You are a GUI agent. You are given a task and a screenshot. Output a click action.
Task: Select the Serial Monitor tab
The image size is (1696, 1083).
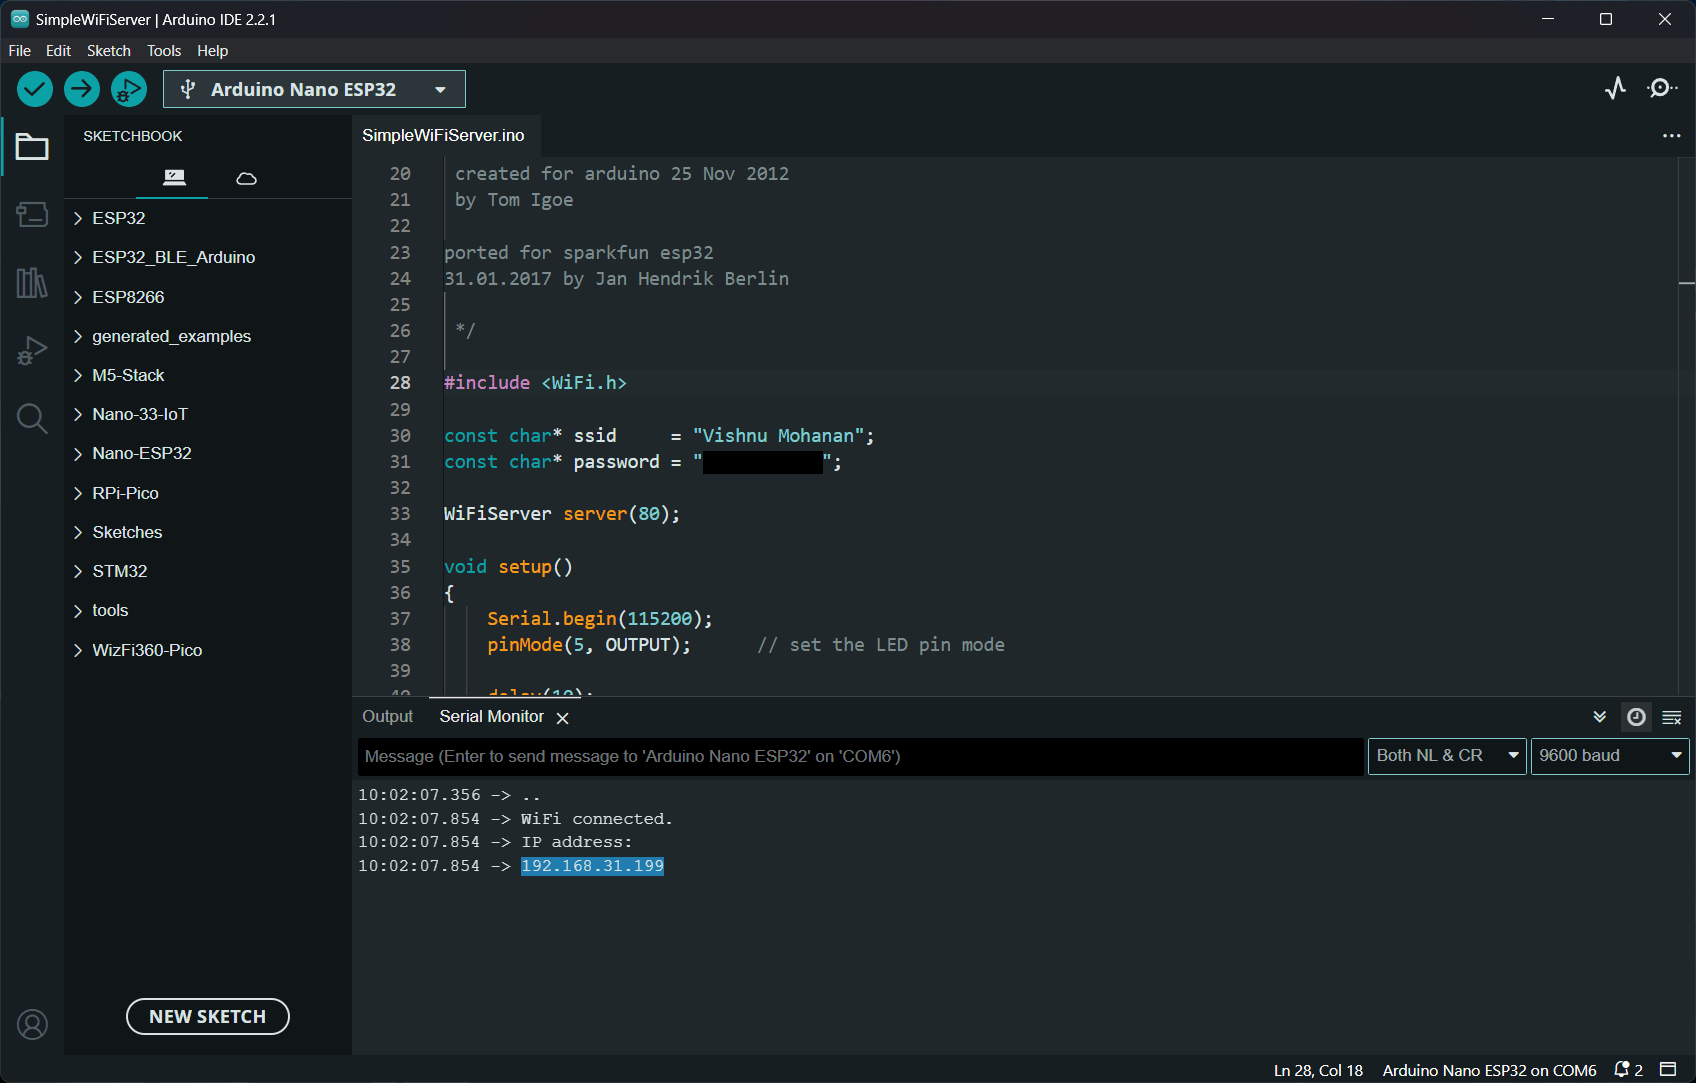(491, 717)
